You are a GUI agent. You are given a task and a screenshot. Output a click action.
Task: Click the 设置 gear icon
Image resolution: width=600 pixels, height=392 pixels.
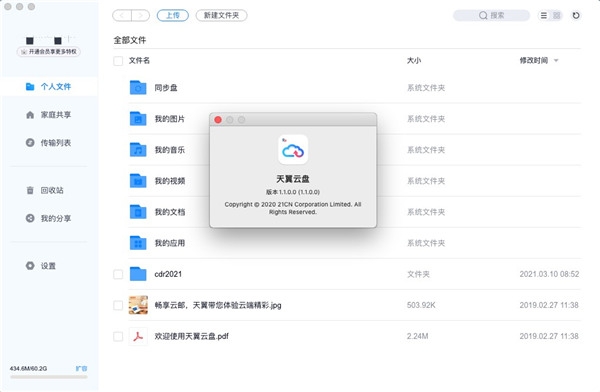click(x=30, y=265)
